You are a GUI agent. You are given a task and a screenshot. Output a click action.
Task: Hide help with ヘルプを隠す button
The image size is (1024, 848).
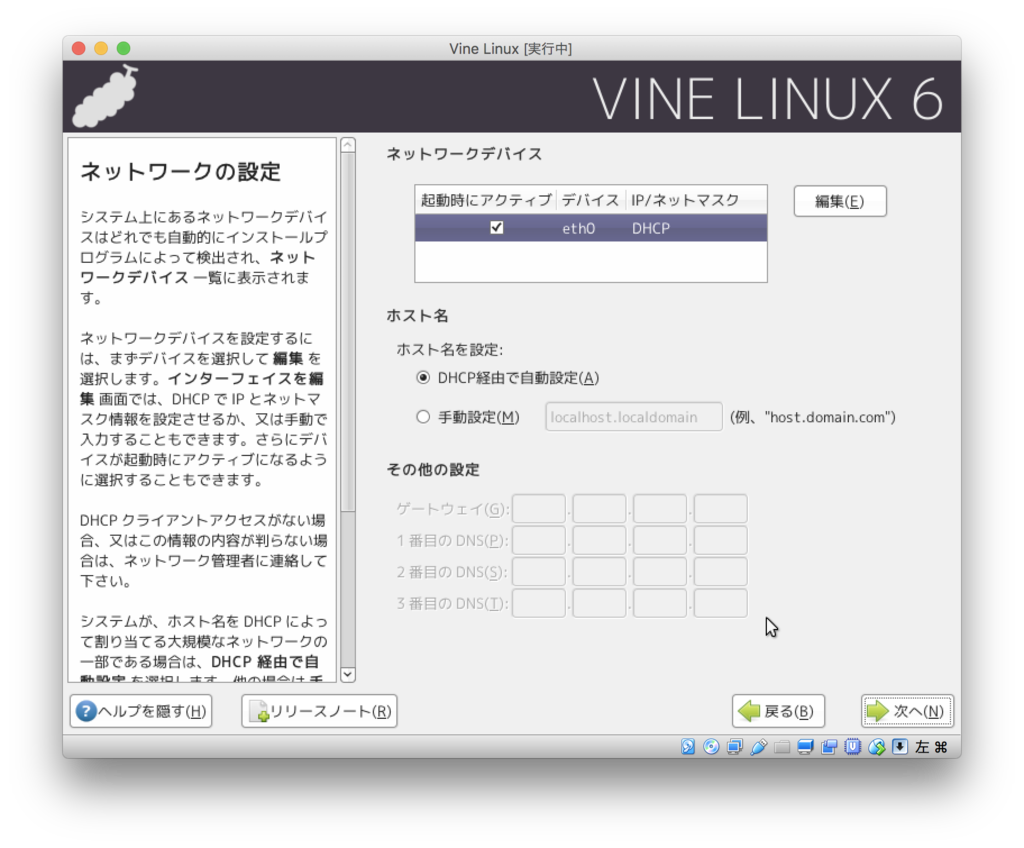141,711
